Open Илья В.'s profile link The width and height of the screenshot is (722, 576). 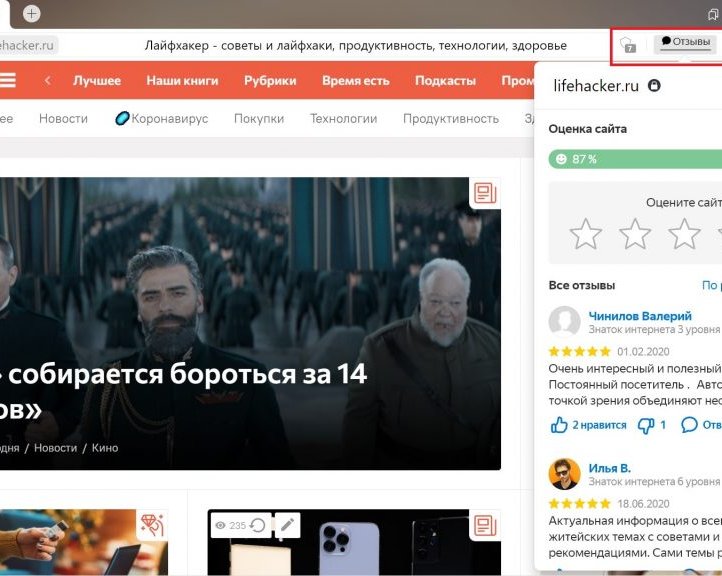pyautogui.click(x=610, y=468)
